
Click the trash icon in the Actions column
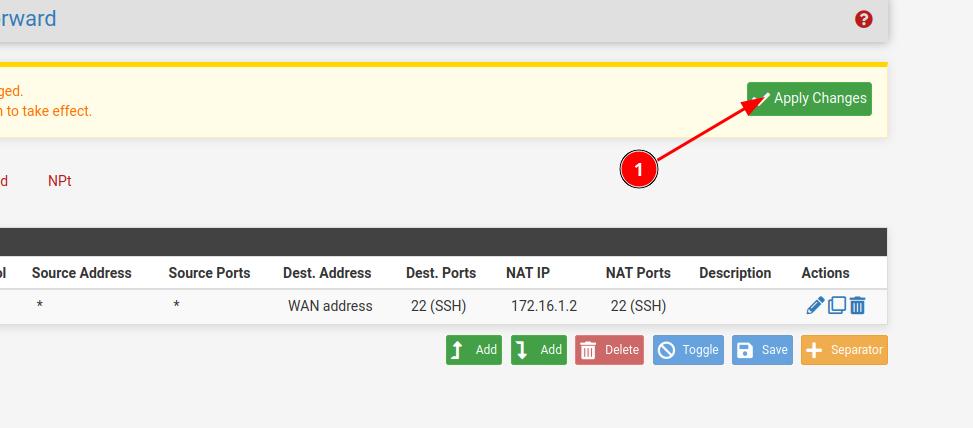(857, 306)
